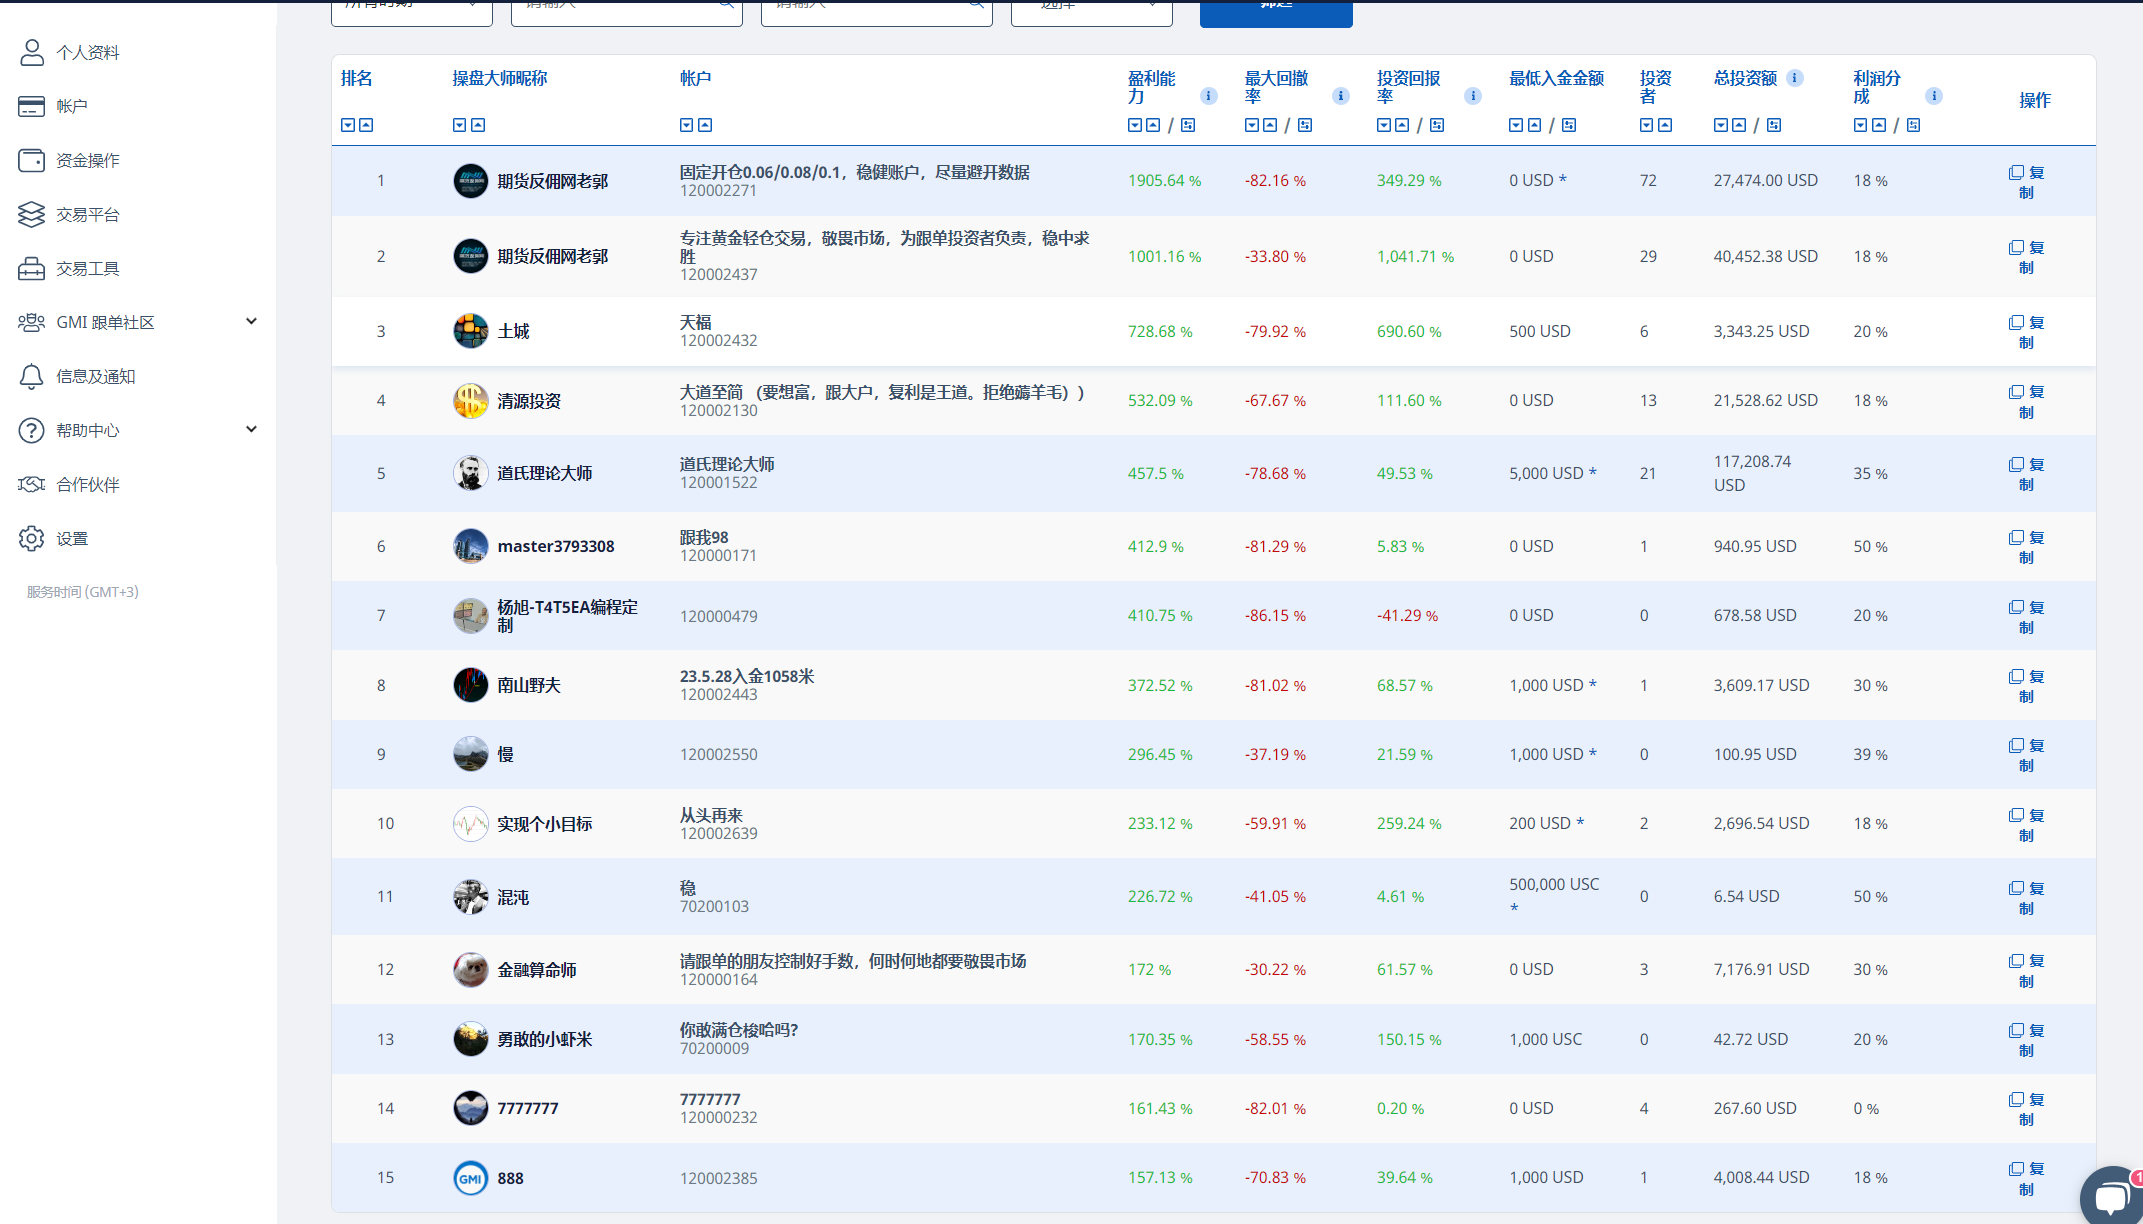Viewport: 2143px width, 1224px height.
Task: Select 帐户 in the sidebar menu
Action: pos(31,106)
